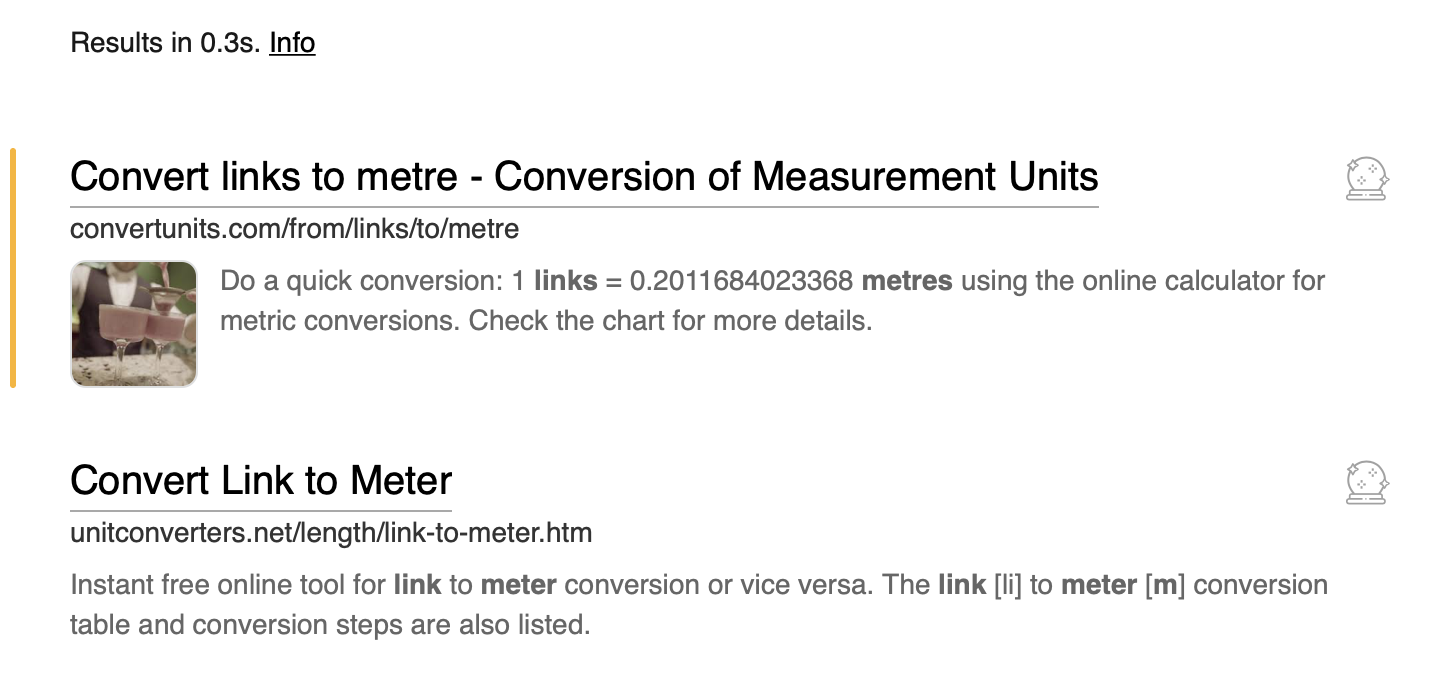Screen dimensions: 1432x688
Task: Click the unitconverters.net result URL
Action: [331, 533]
